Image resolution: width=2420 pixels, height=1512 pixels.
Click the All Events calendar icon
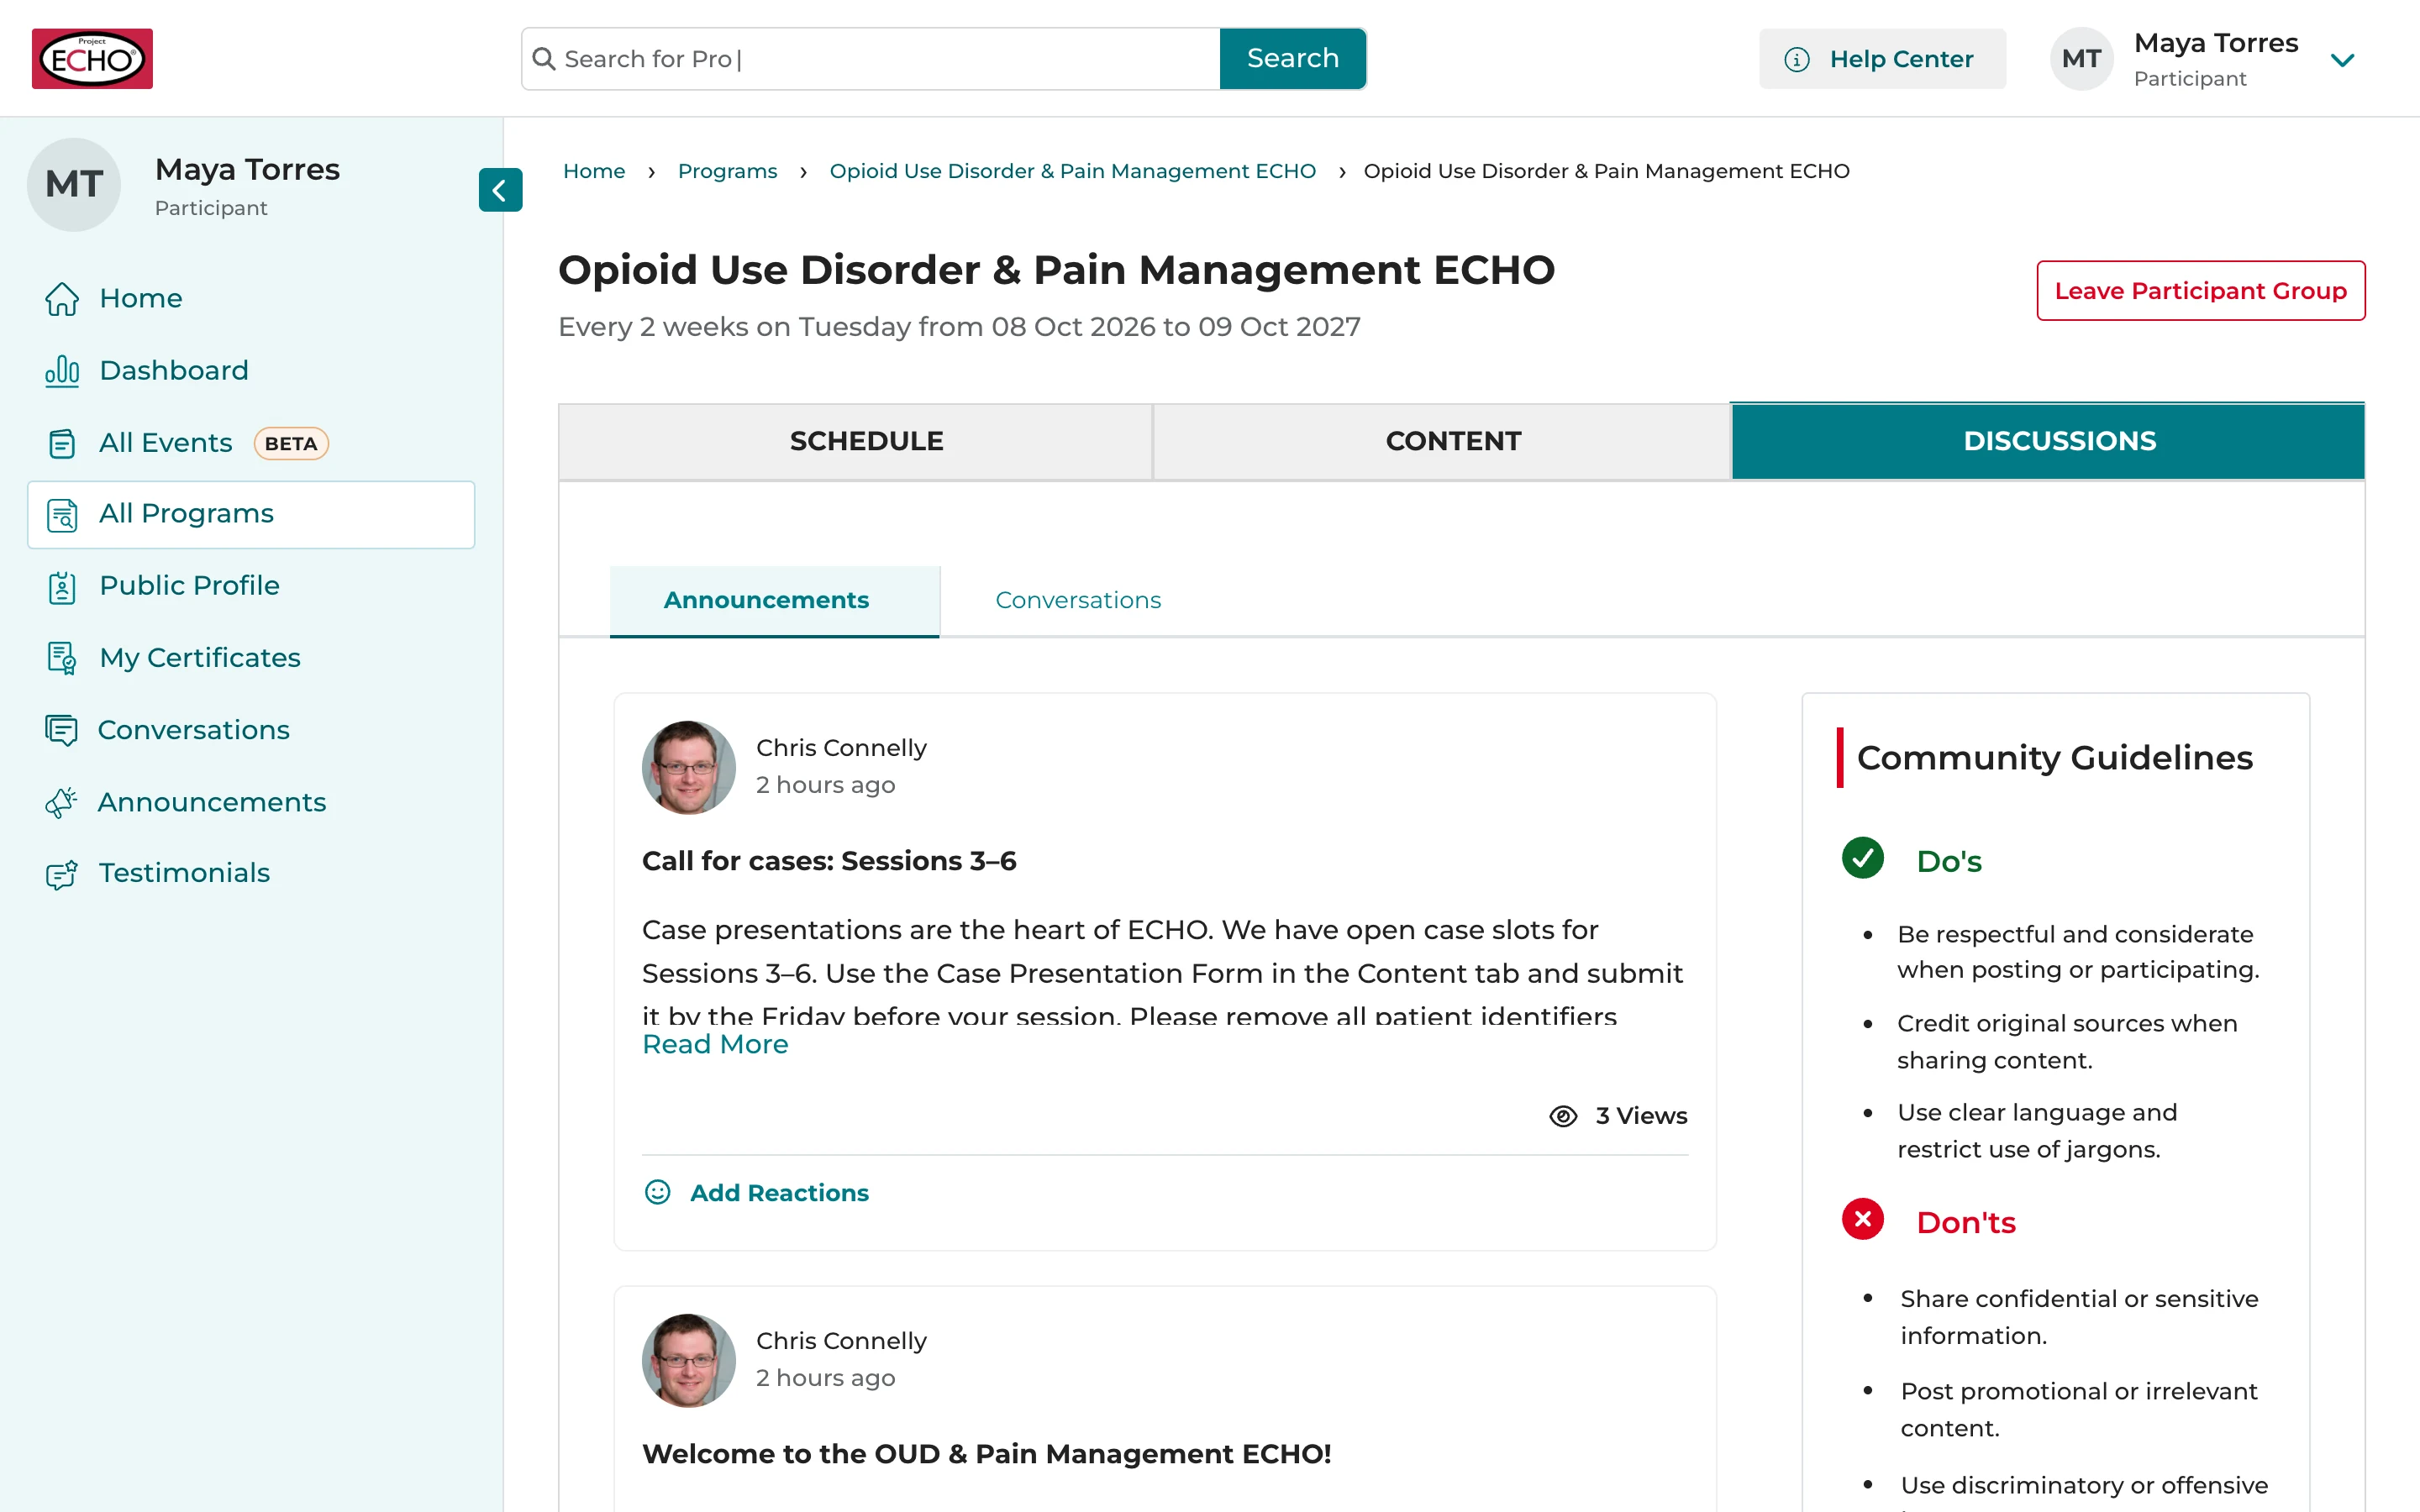(62, 443)
